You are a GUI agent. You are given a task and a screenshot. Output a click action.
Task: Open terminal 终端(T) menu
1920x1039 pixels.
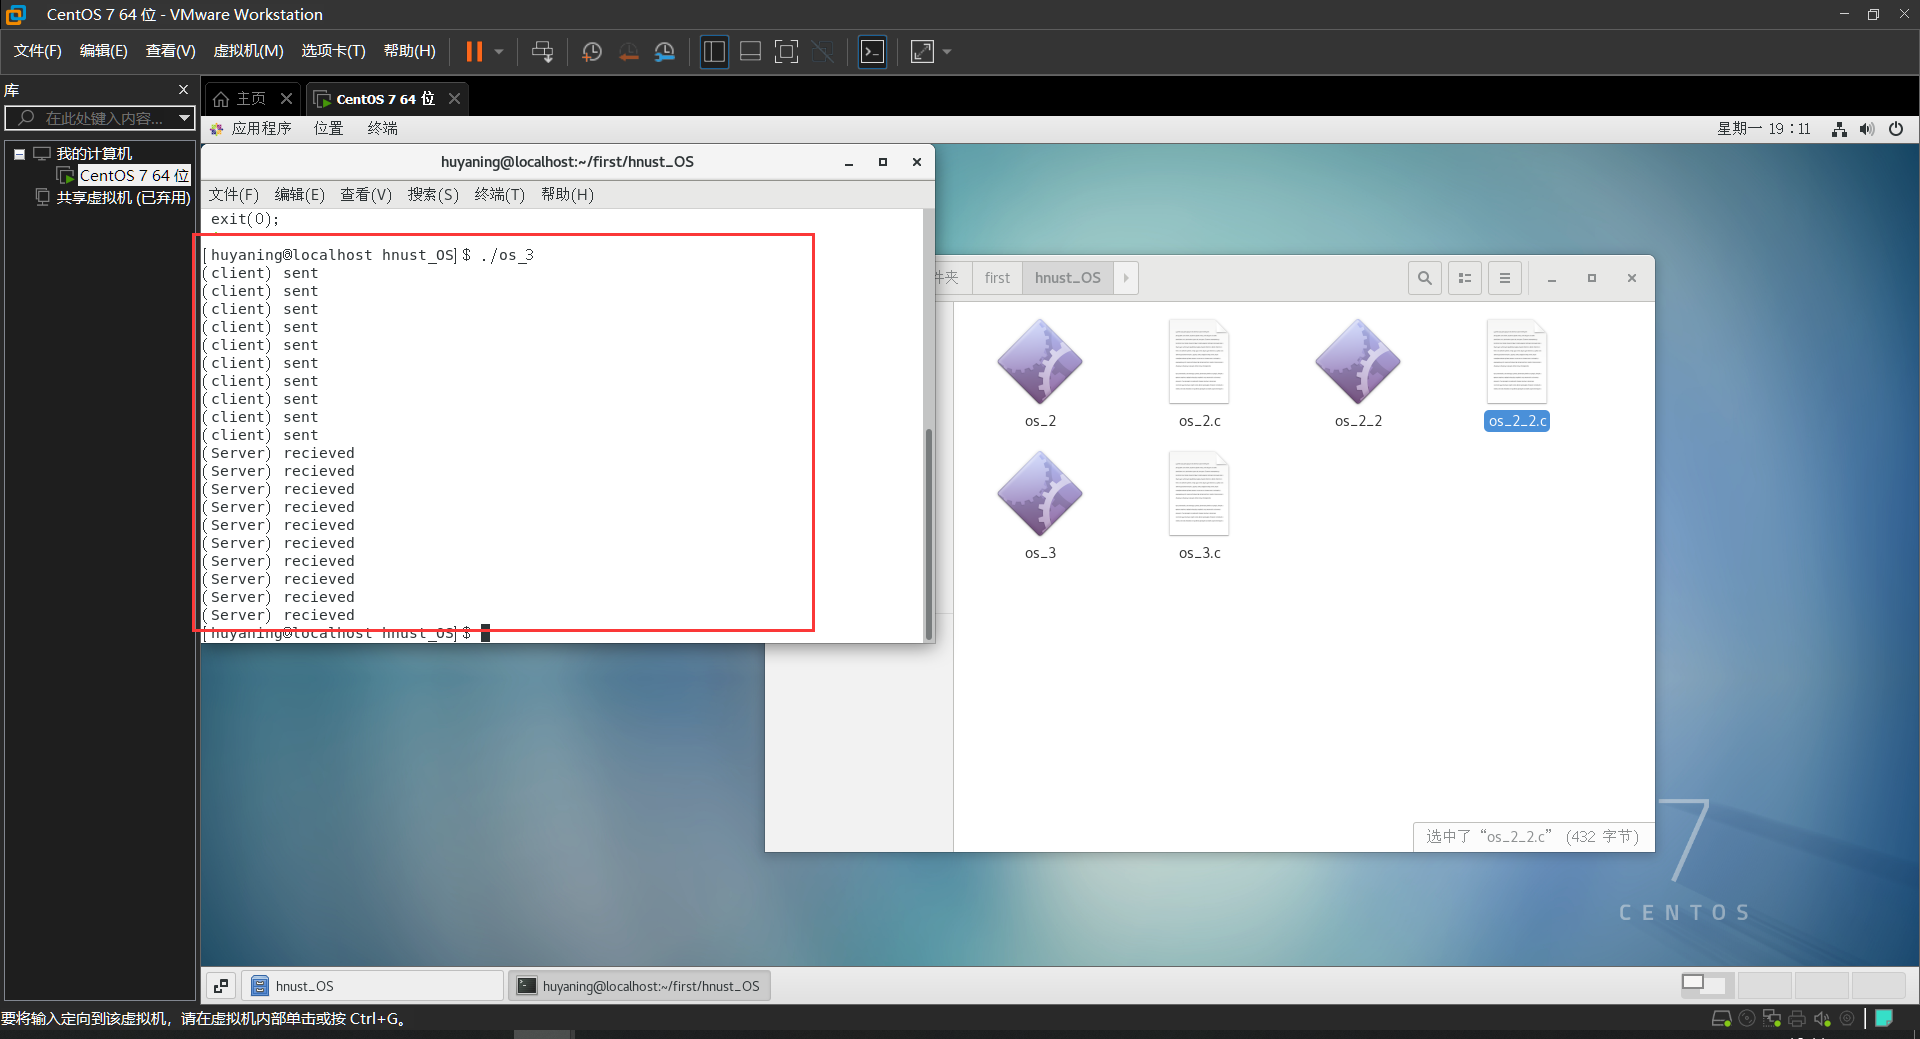coord(500,194)
